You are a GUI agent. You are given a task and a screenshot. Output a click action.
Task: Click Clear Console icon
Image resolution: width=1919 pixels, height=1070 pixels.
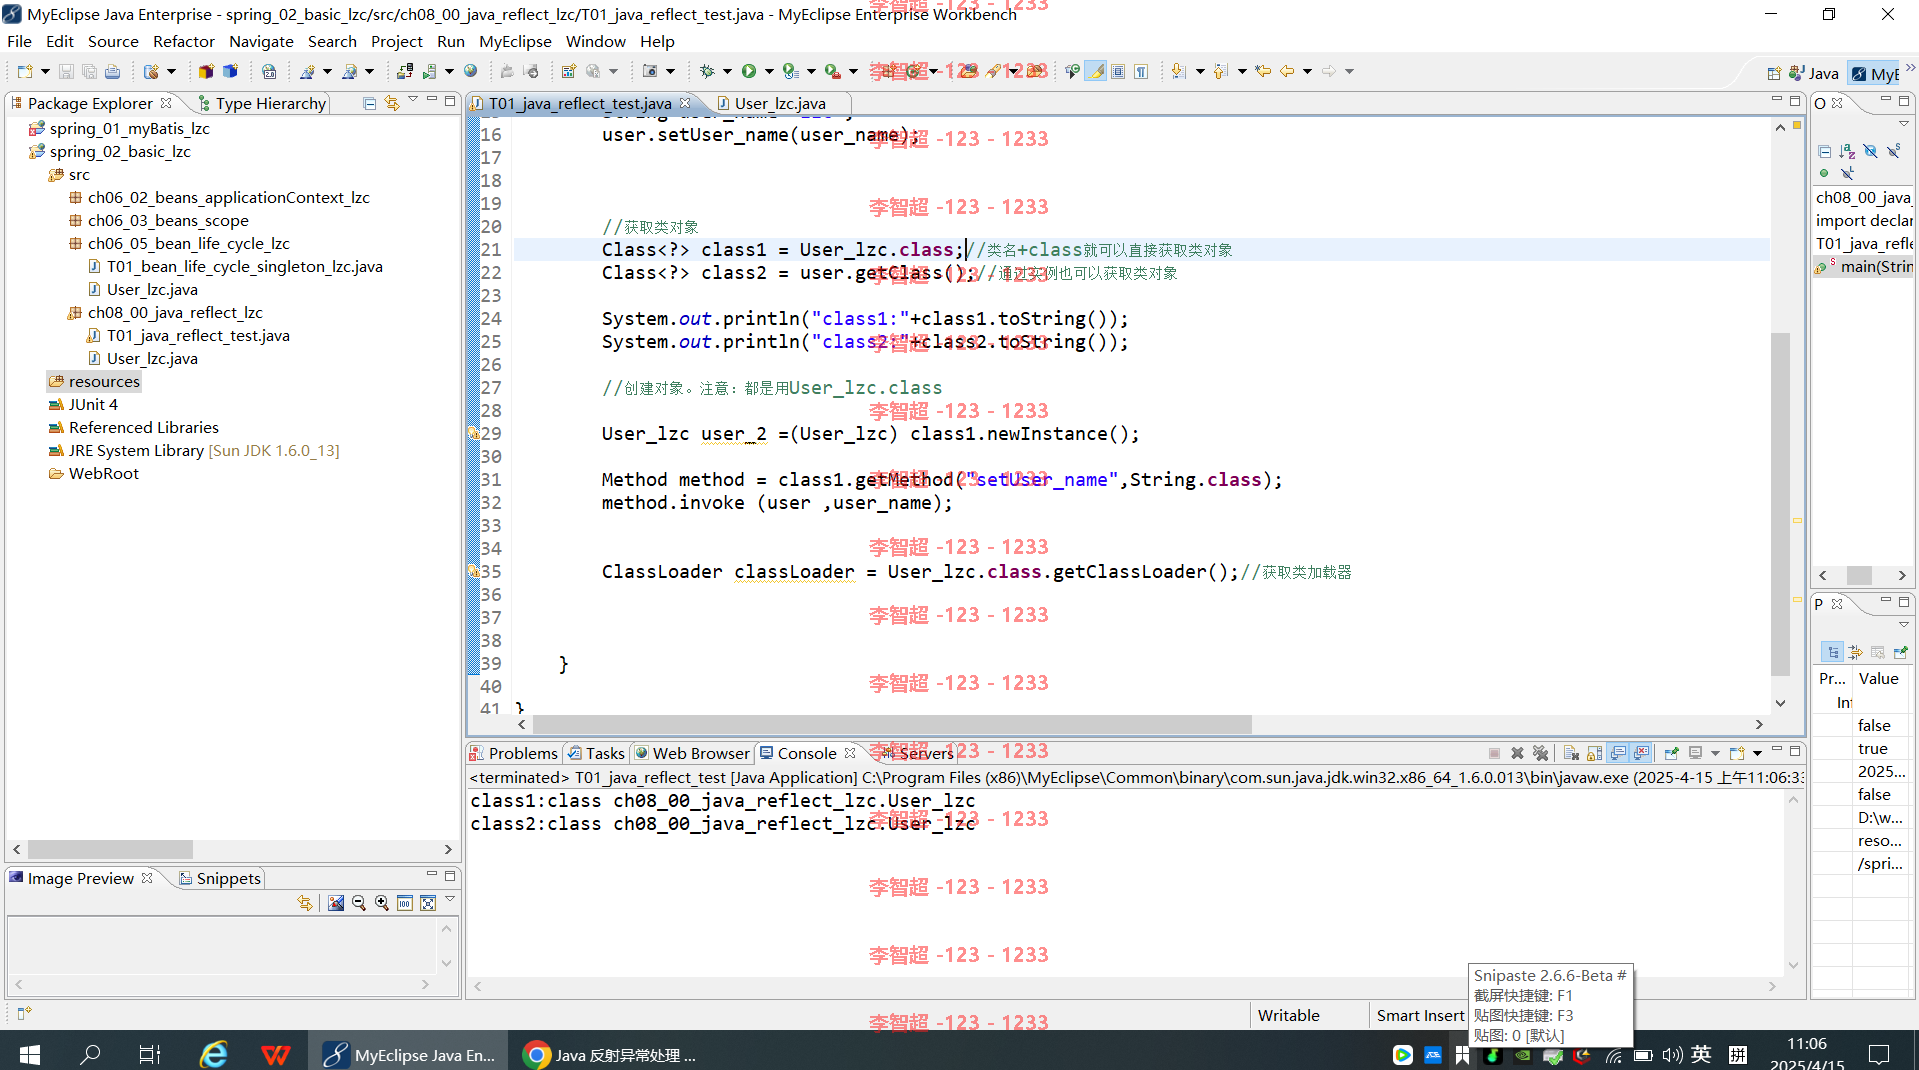coord(1571,753)
